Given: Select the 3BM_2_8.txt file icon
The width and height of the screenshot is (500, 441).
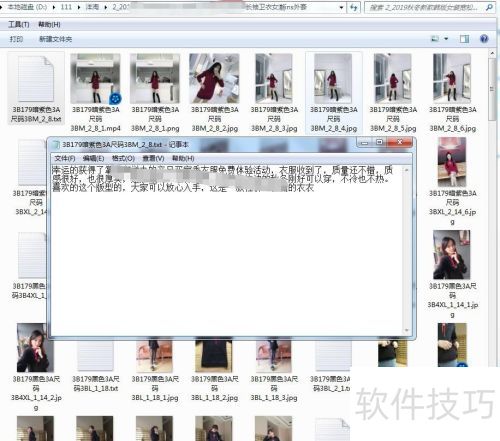Looking at the screenshot, I should [36, 79].
